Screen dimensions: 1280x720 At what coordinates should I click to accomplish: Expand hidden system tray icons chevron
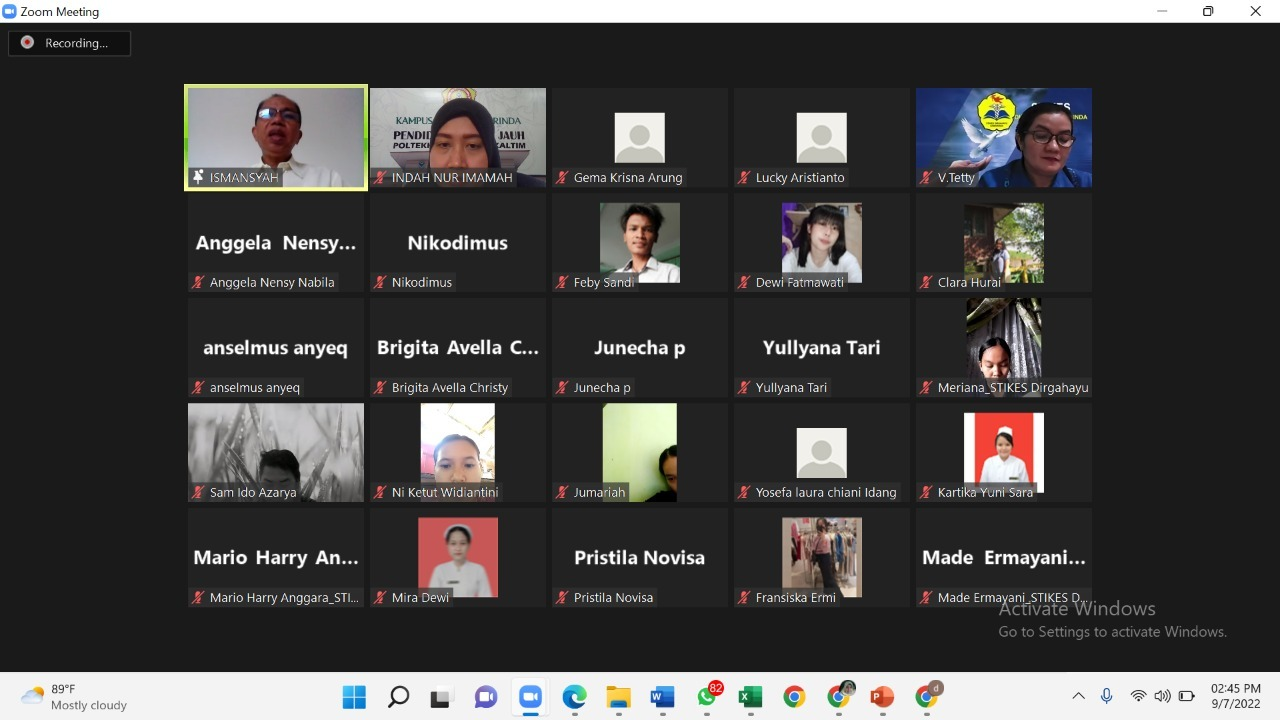click(1078, 696)
